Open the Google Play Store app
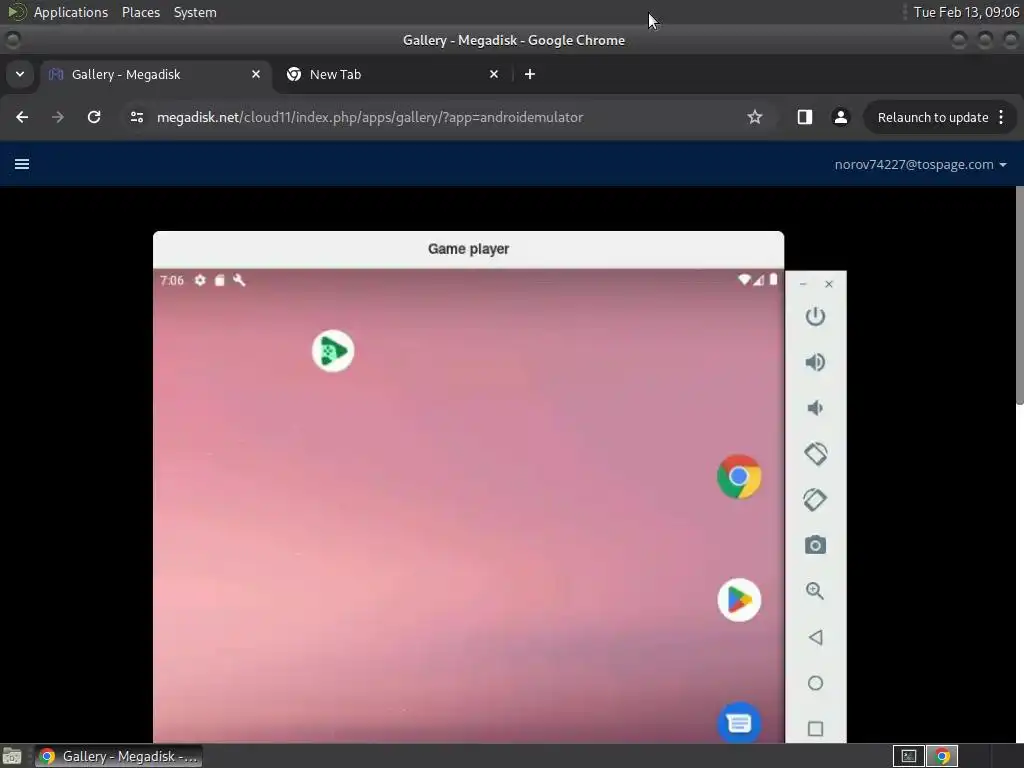The width and height of the screenshot is (1024, 768). [739, 600]
